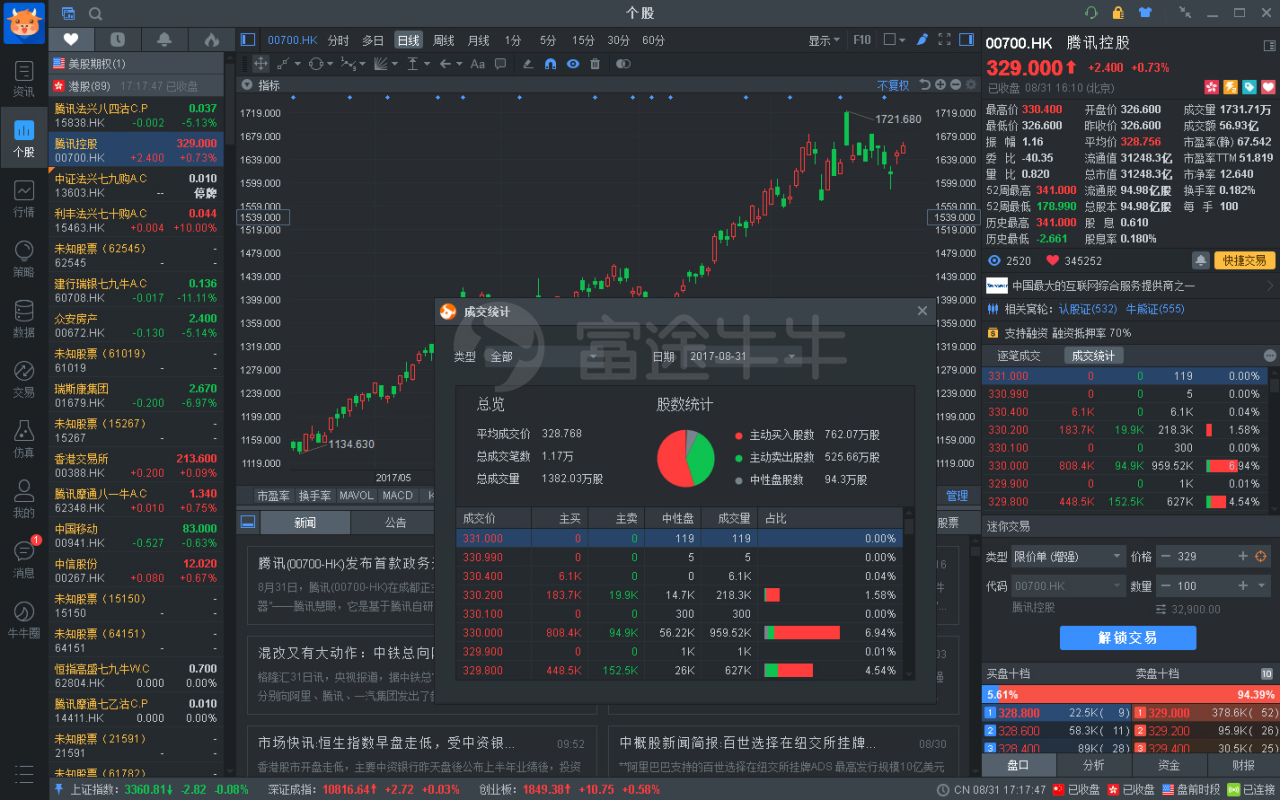Screen dimensions: 1280x800
Task: Toggle the left panel layout icon in chart header
Action: (x=248, y=40)
